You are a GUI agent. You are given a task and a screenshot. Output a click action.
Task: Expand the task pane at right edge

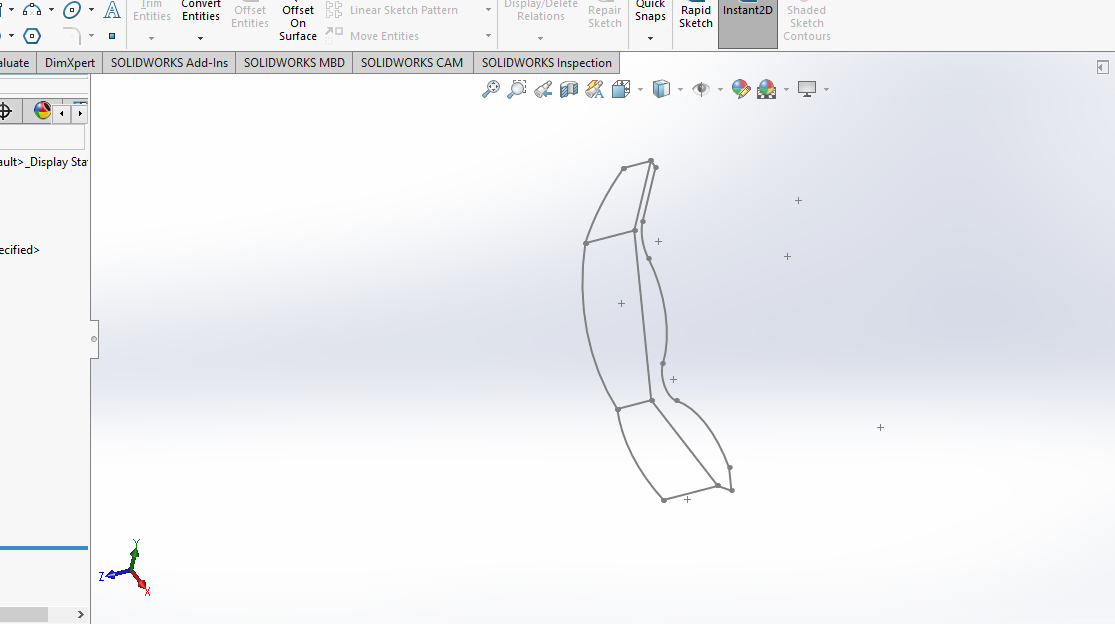pos(1102,67)
